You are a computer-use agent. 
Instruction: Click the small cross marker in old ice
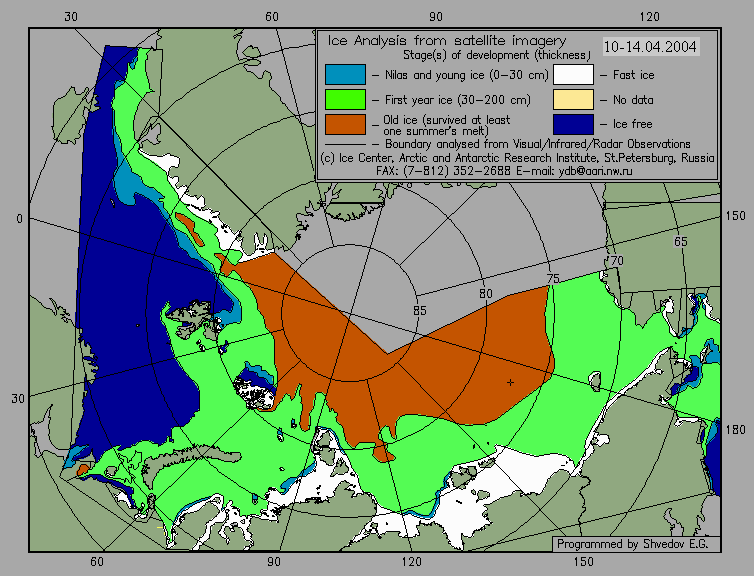coord(510,382)
